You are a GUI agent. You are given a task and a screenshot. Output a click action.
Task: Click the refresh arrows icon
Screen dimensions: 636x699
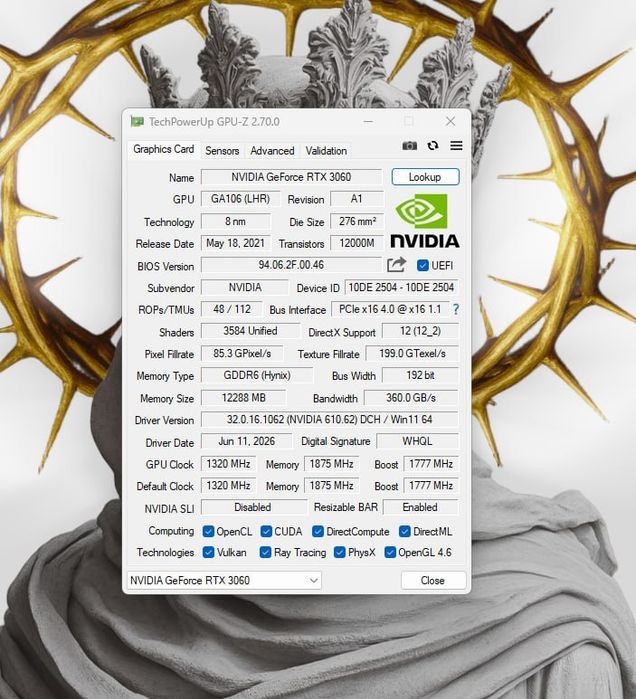click(x=432, y=146)
